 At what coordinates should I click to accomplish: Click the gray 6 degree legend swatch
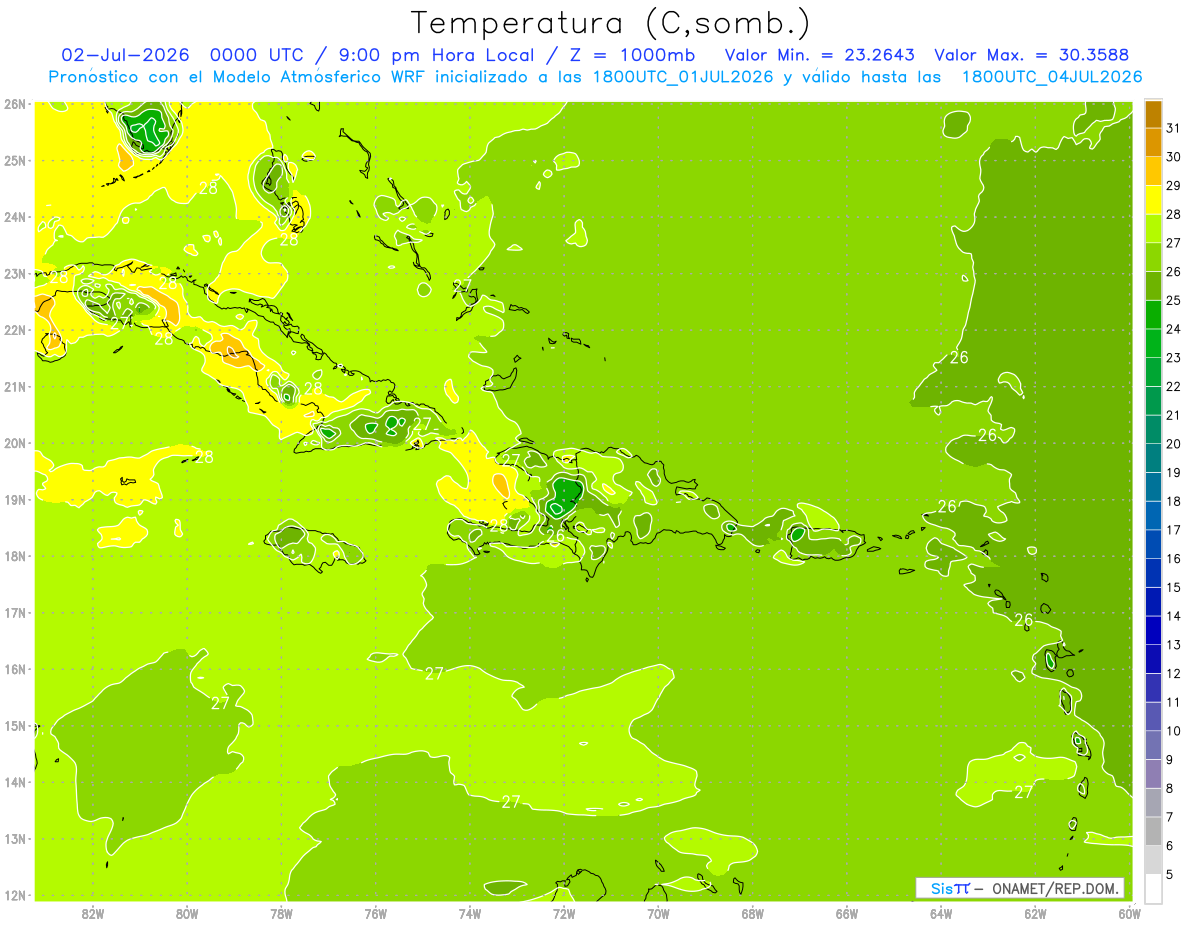(1153, 831)
